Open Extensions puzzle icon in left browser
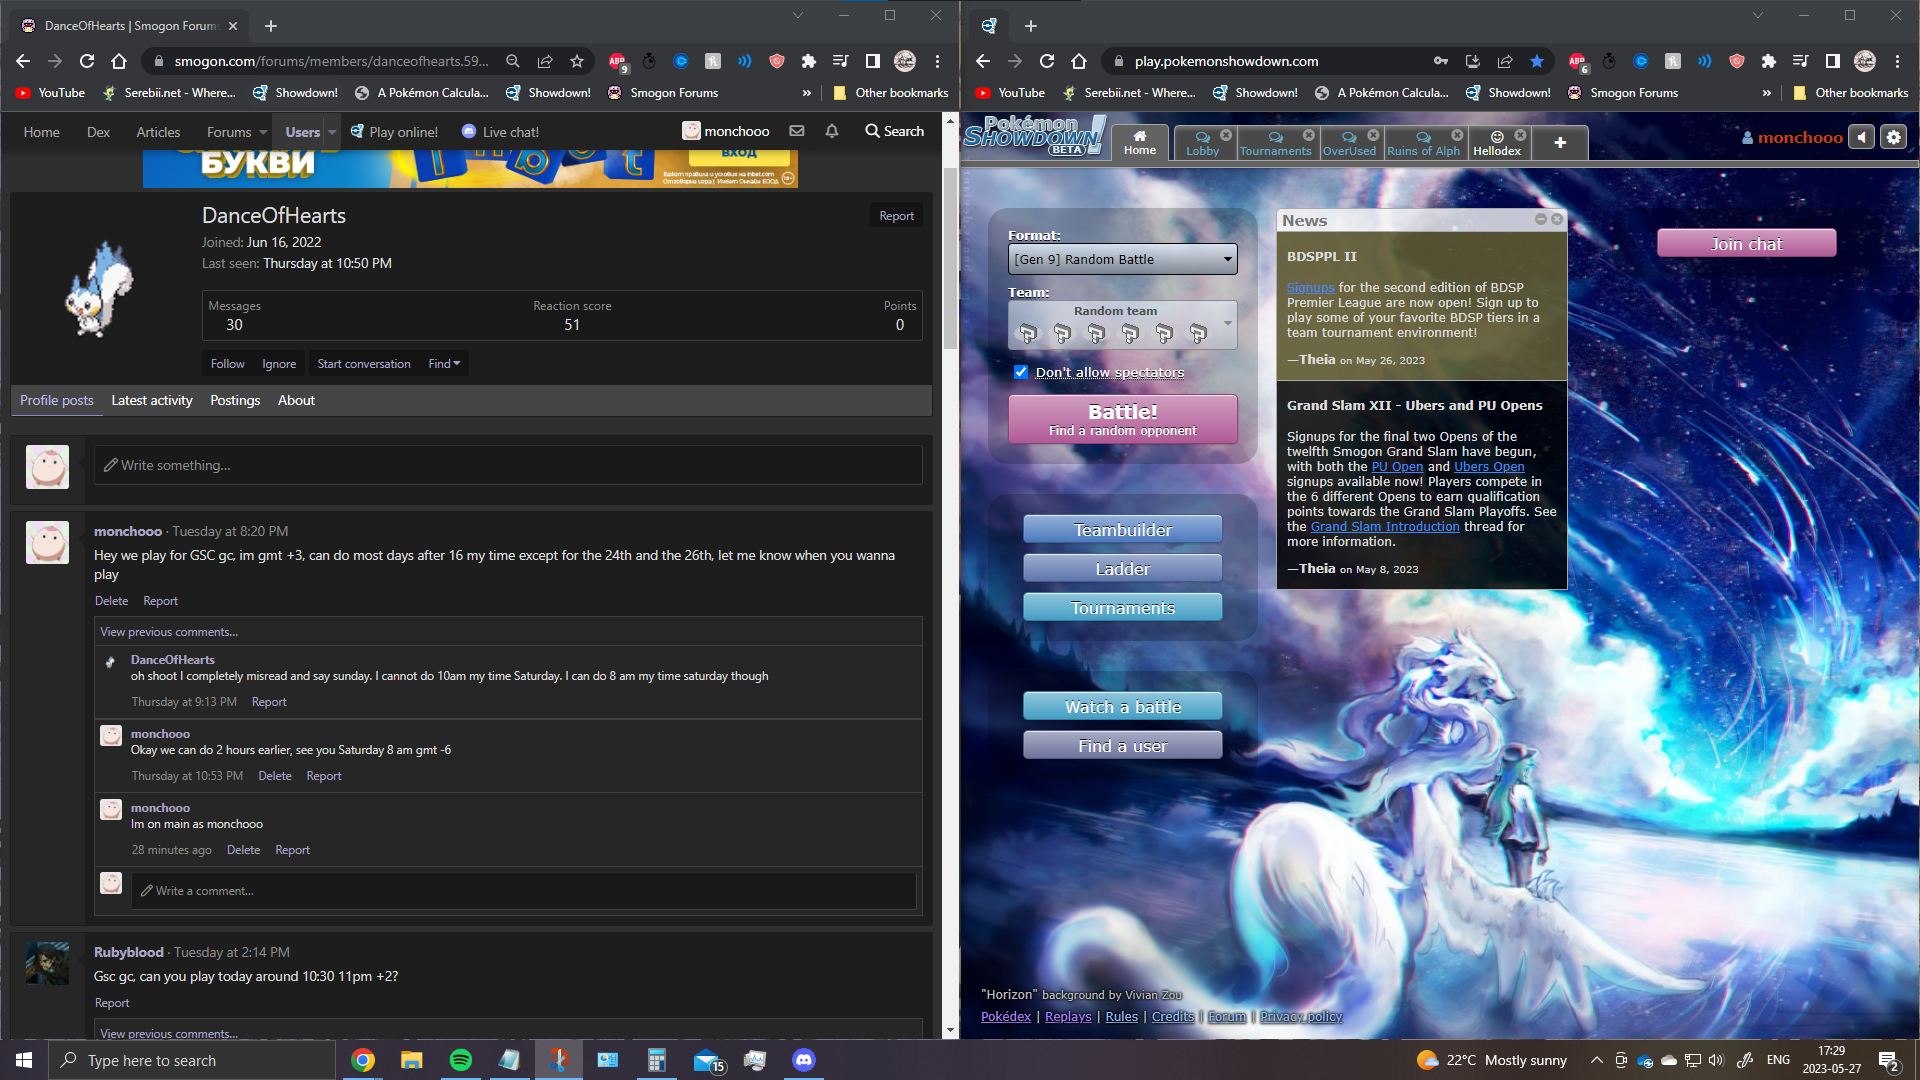1920x1080 pixels. (x=809, y=61)
